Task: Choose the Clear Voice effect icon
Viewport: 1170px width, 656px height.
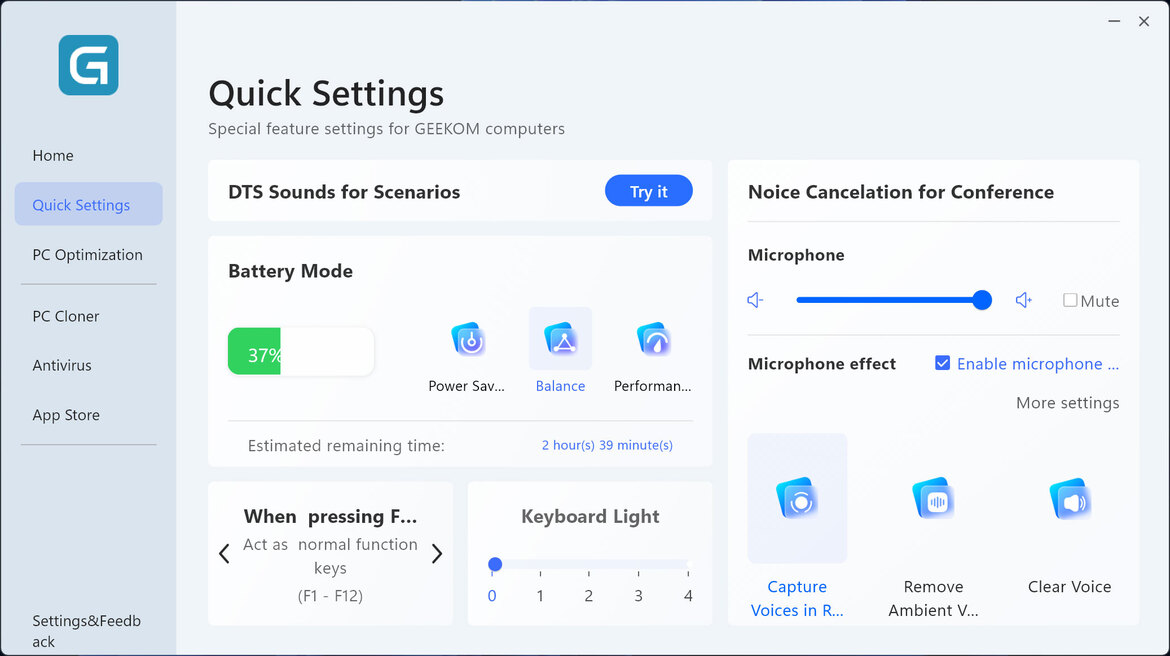Action: [1069, 498]
